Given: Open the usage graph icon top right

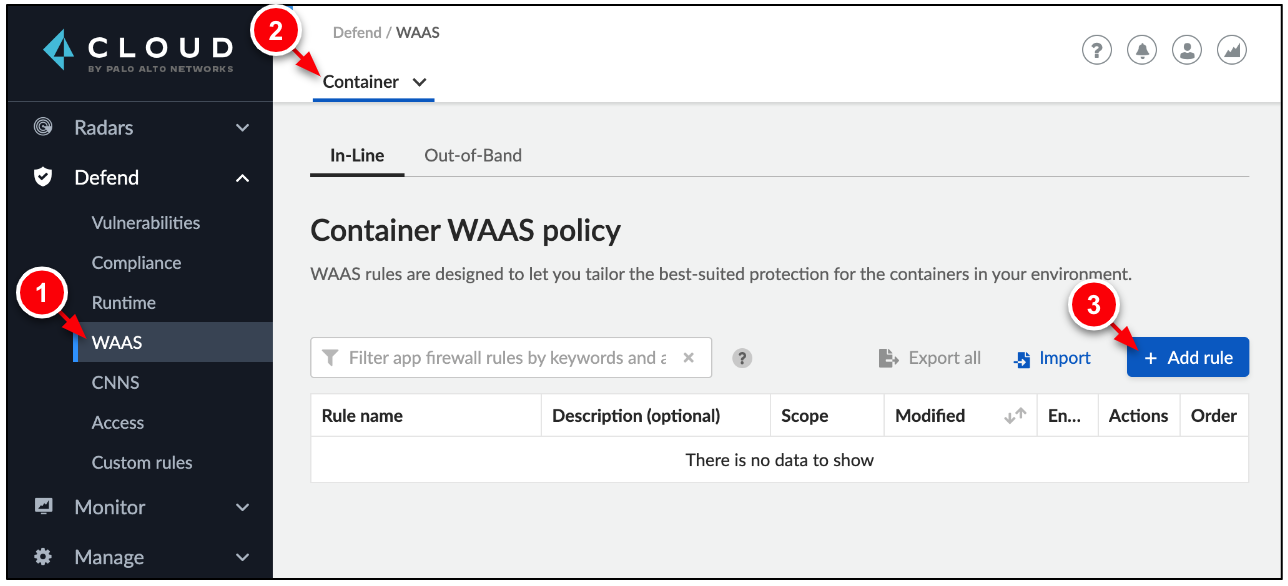Looking at the screenshot, I should [1231, 49].
